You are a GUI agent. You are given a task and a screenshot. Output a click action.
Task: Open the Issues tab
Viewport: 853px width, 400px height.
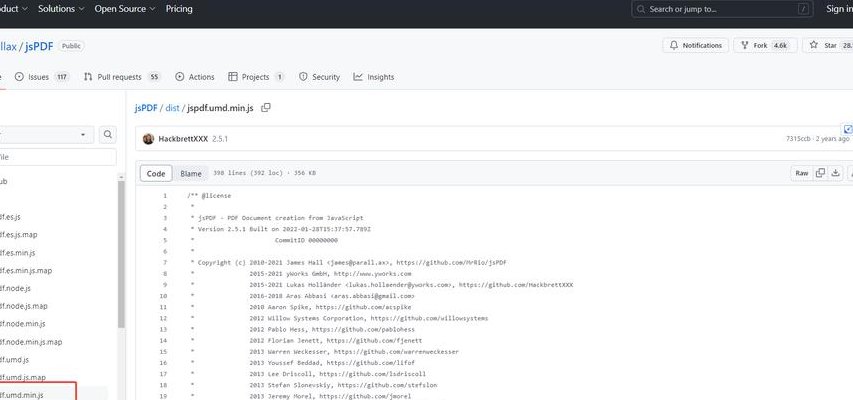[42, 77]
